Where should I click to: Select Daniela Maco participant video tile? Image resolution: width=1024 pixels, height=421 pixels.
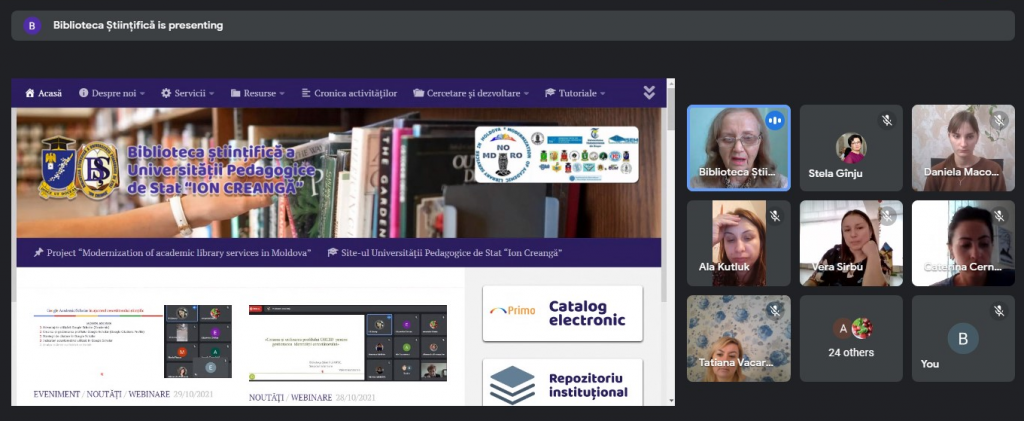pos(963,148)
